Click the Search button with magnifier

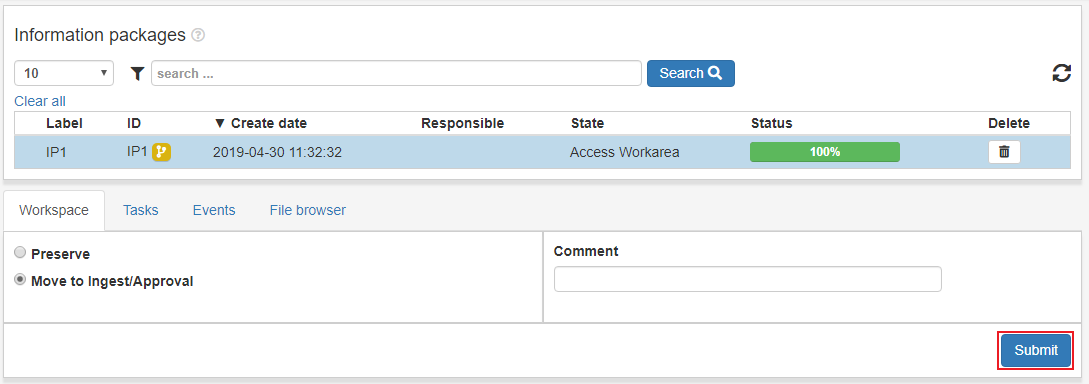click(691, 73)
